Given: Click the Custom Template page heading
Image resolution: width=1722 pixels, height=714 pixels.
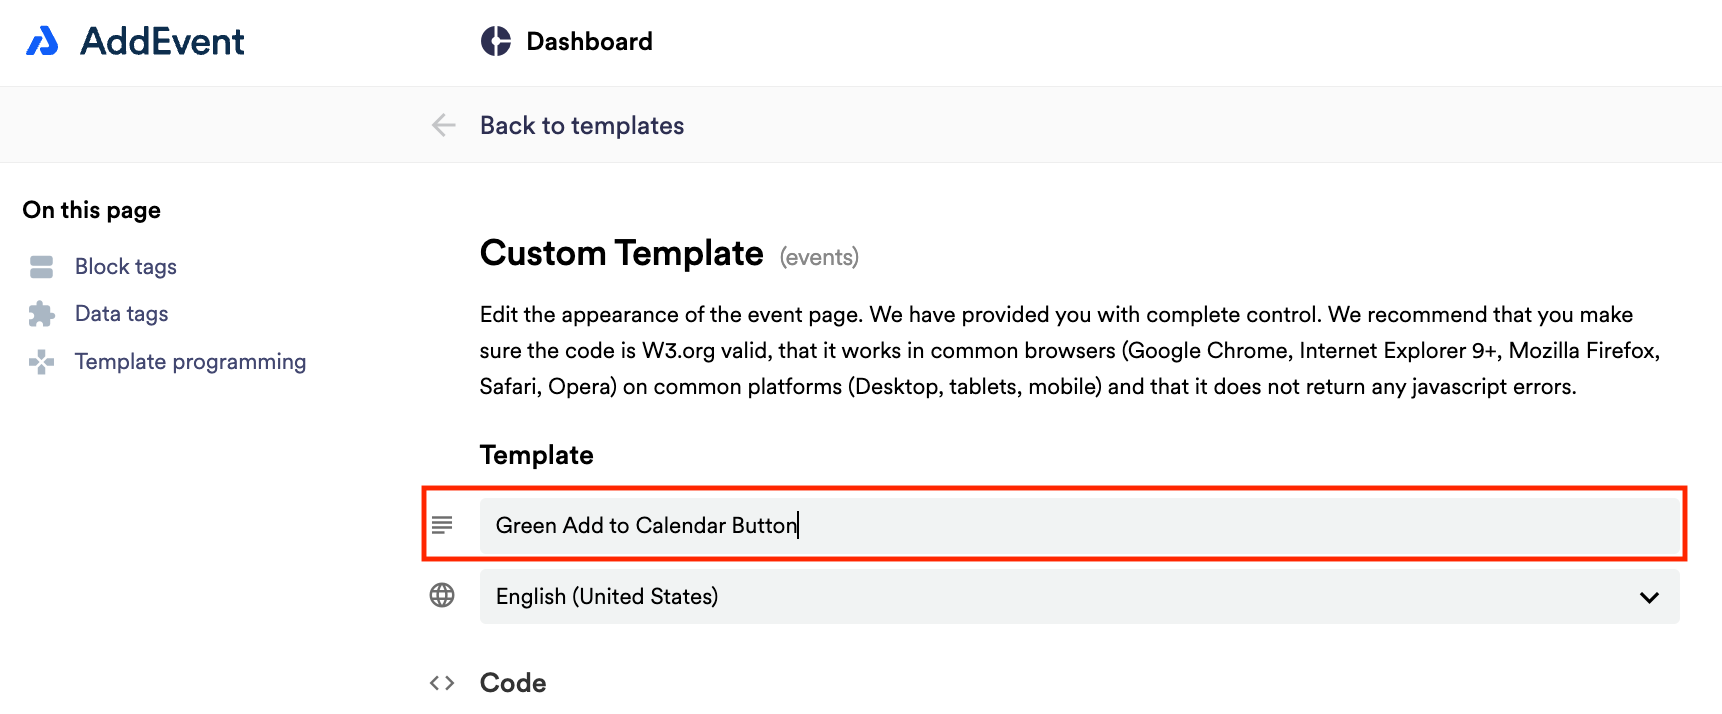Looking at the screenshot, I should pyautogui.click(x=622, y=253).
